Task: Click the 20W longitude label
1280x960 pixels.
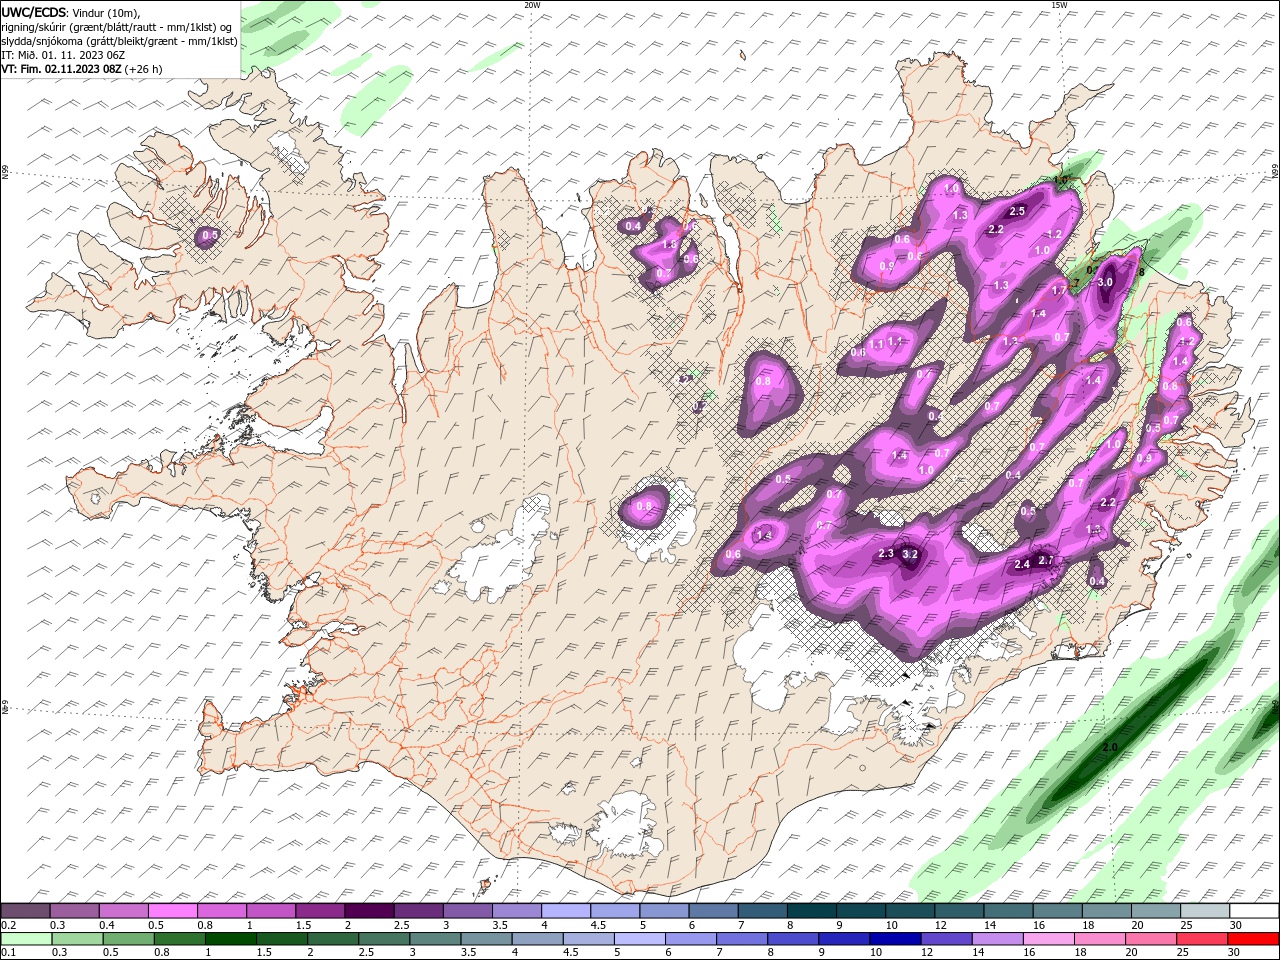Action: (x=532, y=4)
